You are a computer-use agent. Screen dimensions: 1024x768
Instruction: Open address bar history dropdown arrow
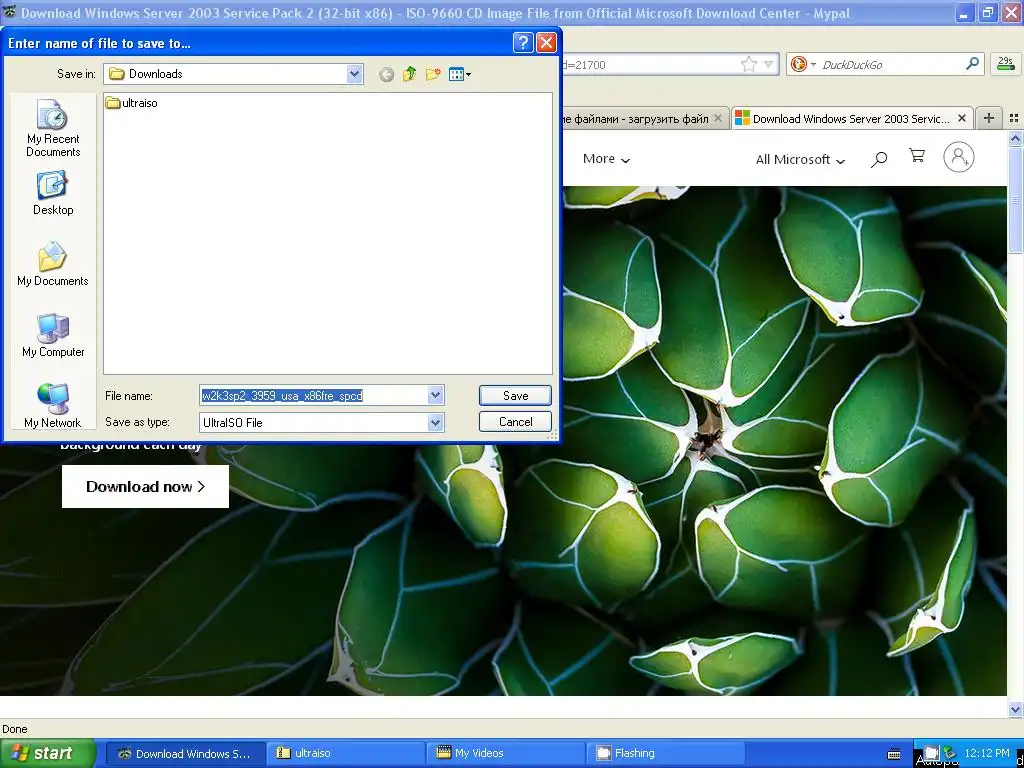769,64
